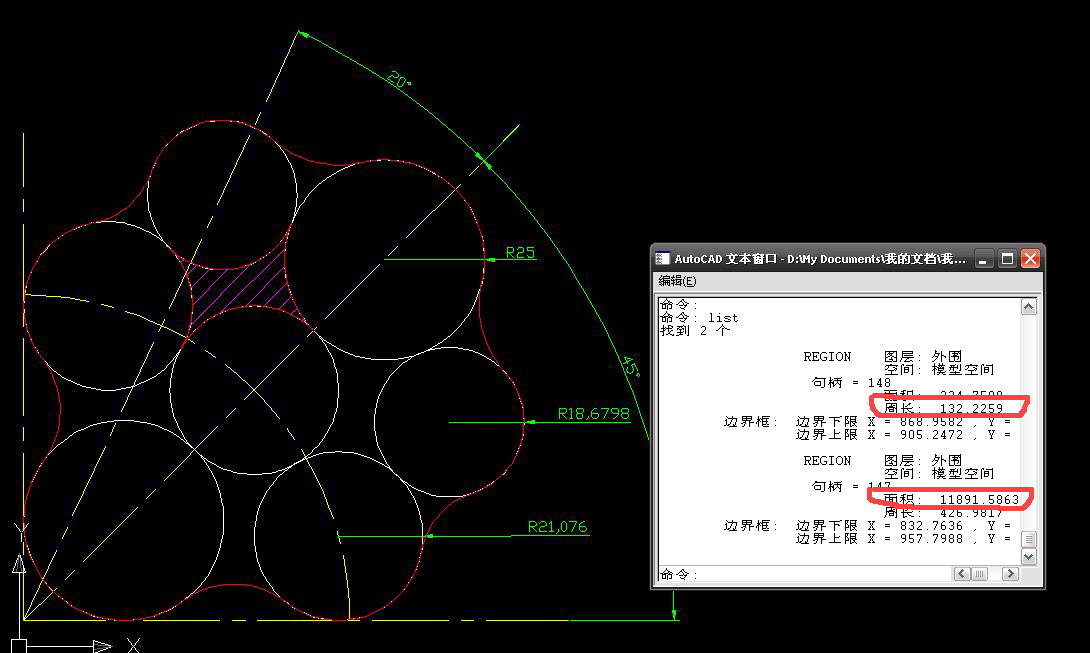This screenshot has width=1090, height=653.
Task: Click the horizontal scroll right arrow
Action: pyautogui.click(x=1010, y=574)
